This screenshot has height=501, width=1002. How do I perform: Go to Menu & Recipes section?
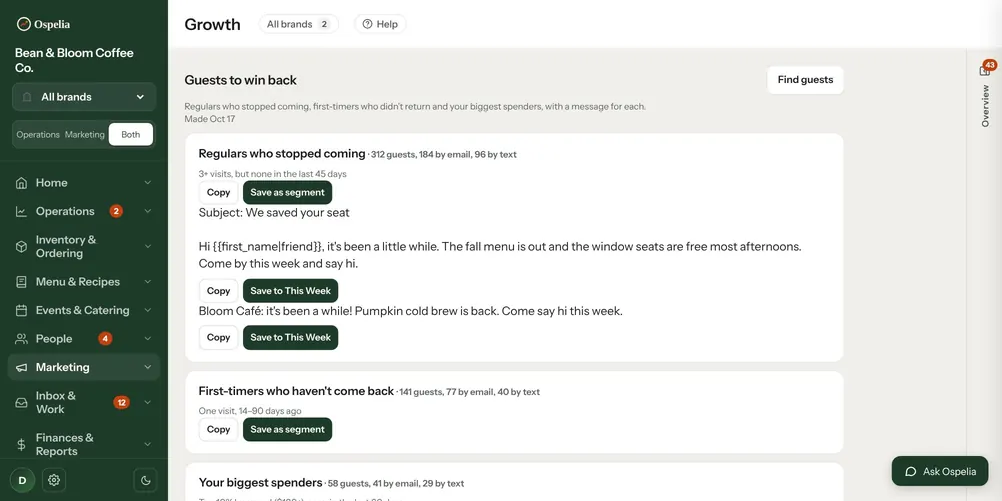84,282
